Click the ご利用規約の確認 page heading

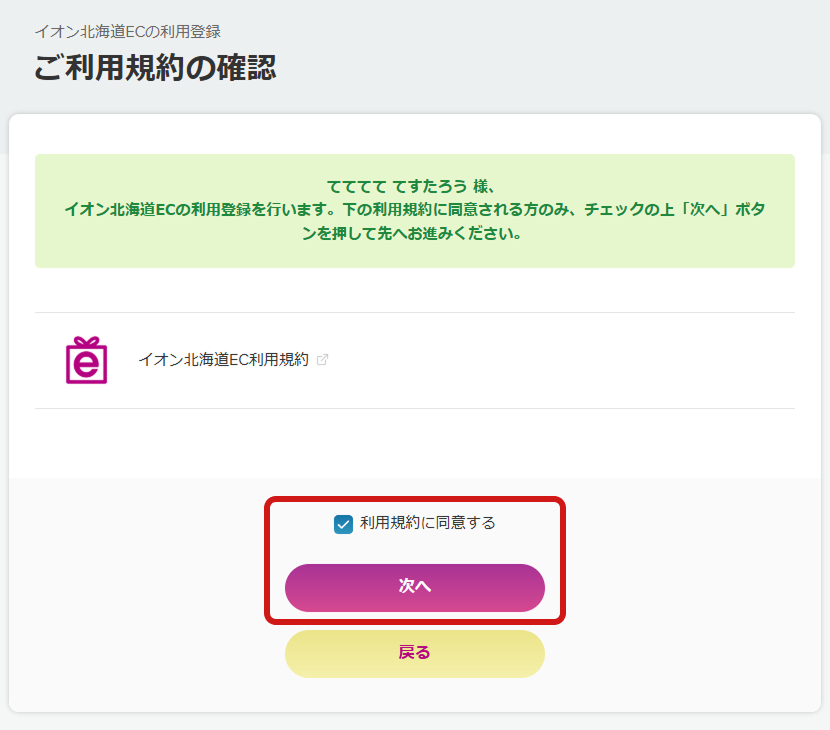pos(155,68)
